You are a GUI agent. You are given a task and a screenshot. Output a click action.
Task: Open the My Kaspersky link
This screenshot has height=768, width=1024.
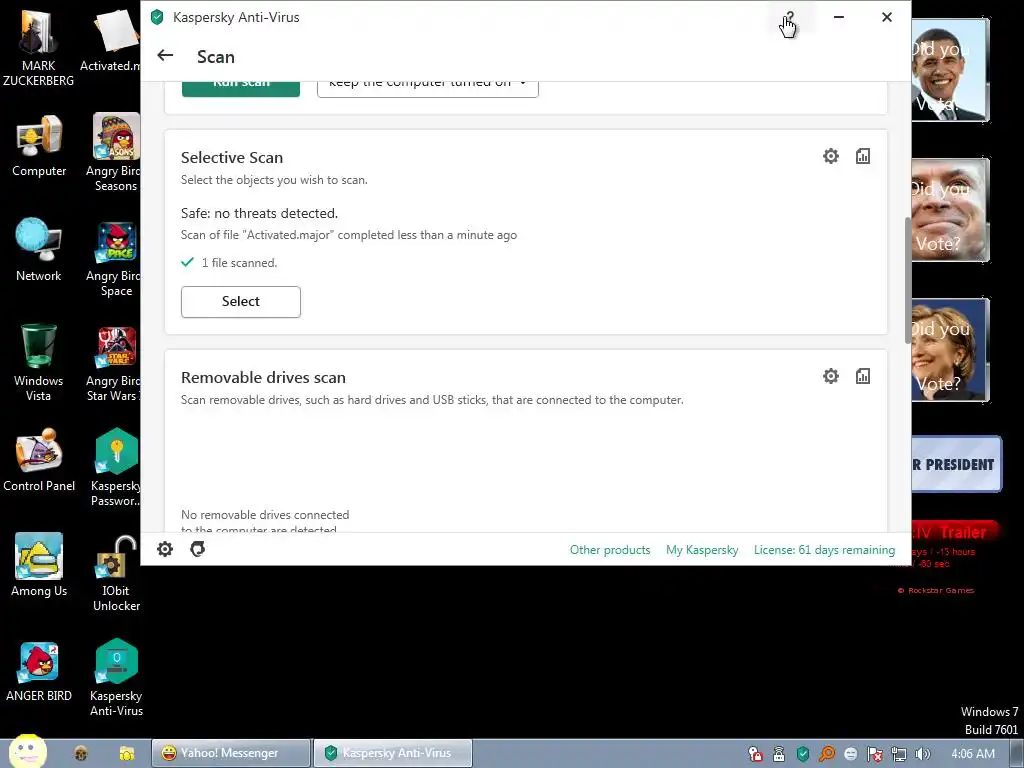[x=702, y=550]
